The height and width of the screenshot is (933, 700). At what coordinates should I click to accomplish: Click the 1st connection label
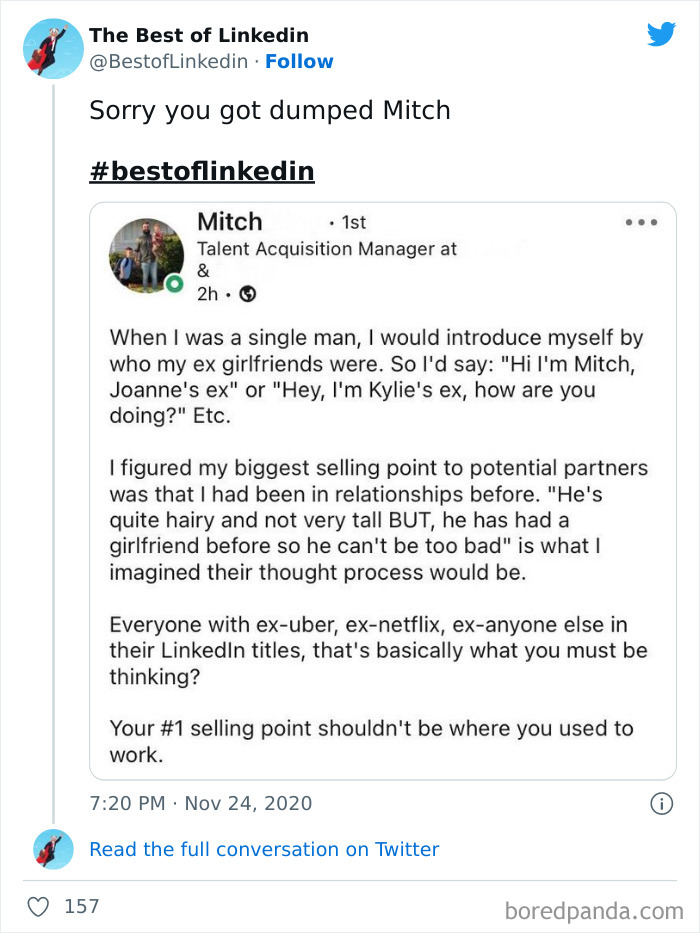(x=353, y=222)
